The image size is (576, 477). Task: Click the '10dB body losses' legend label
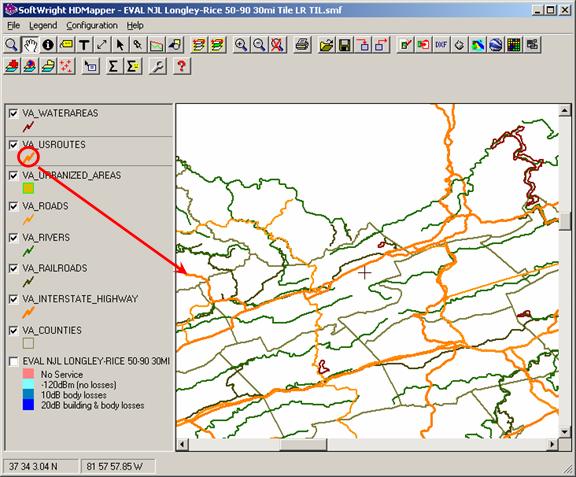tap(74, 395)
